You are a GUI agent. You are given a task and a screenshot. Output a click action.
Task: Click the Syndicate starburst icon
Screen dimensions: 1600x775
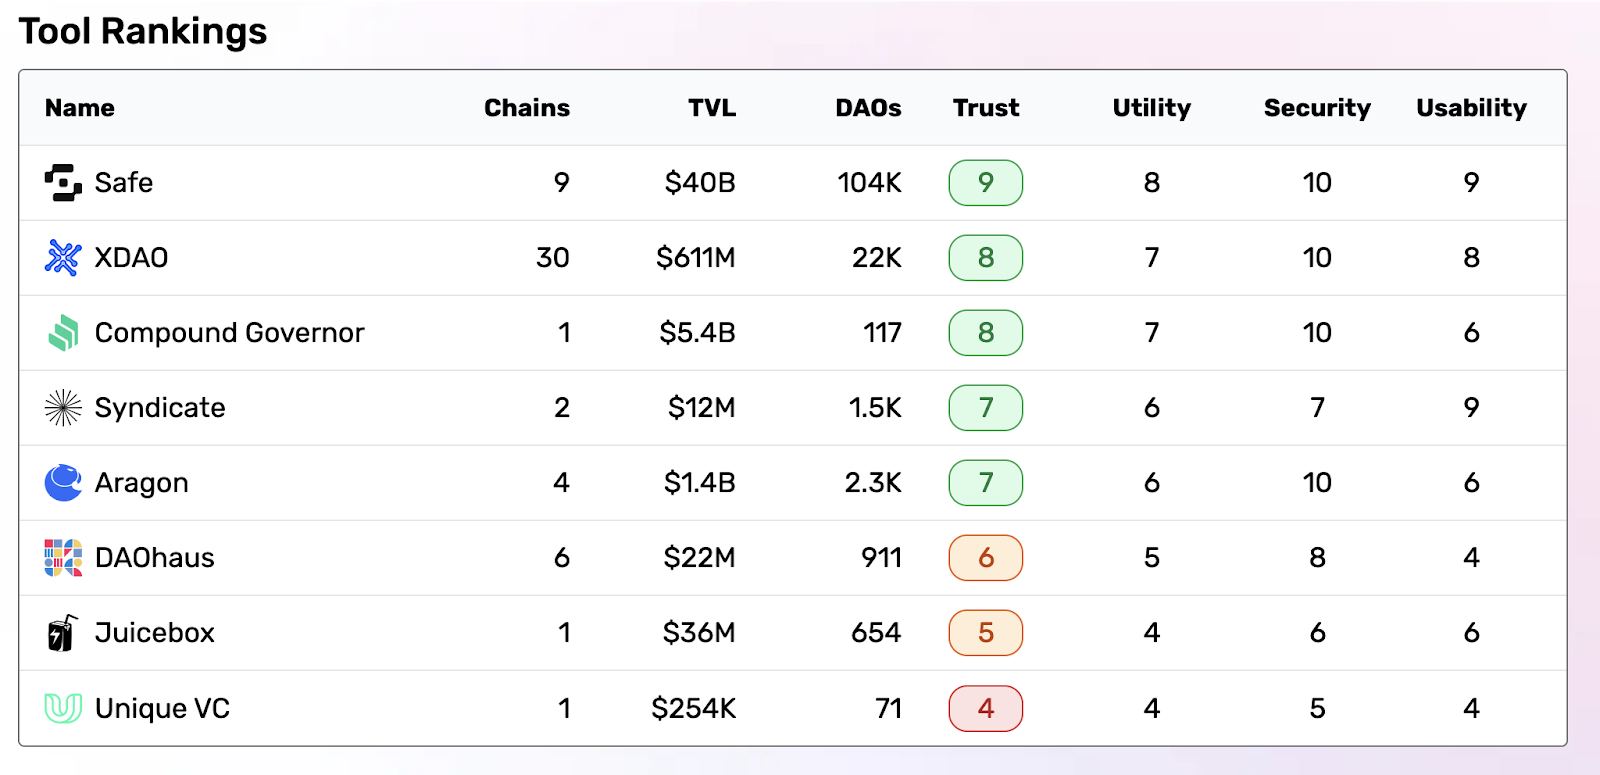tap(63, 408)
